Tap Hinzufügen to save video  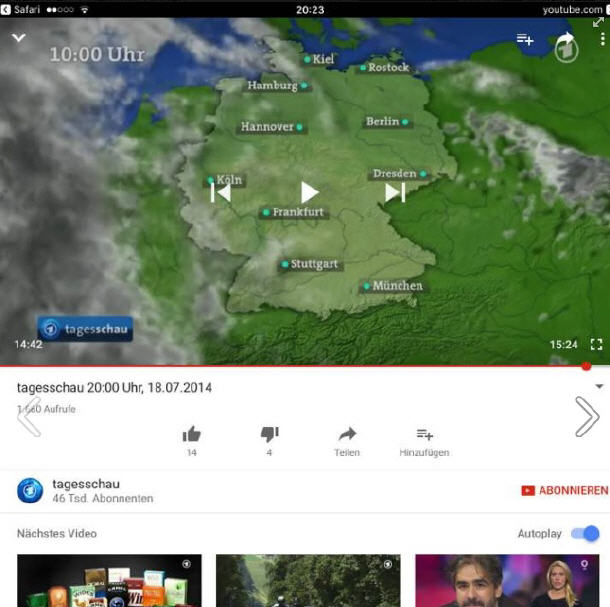424,440
